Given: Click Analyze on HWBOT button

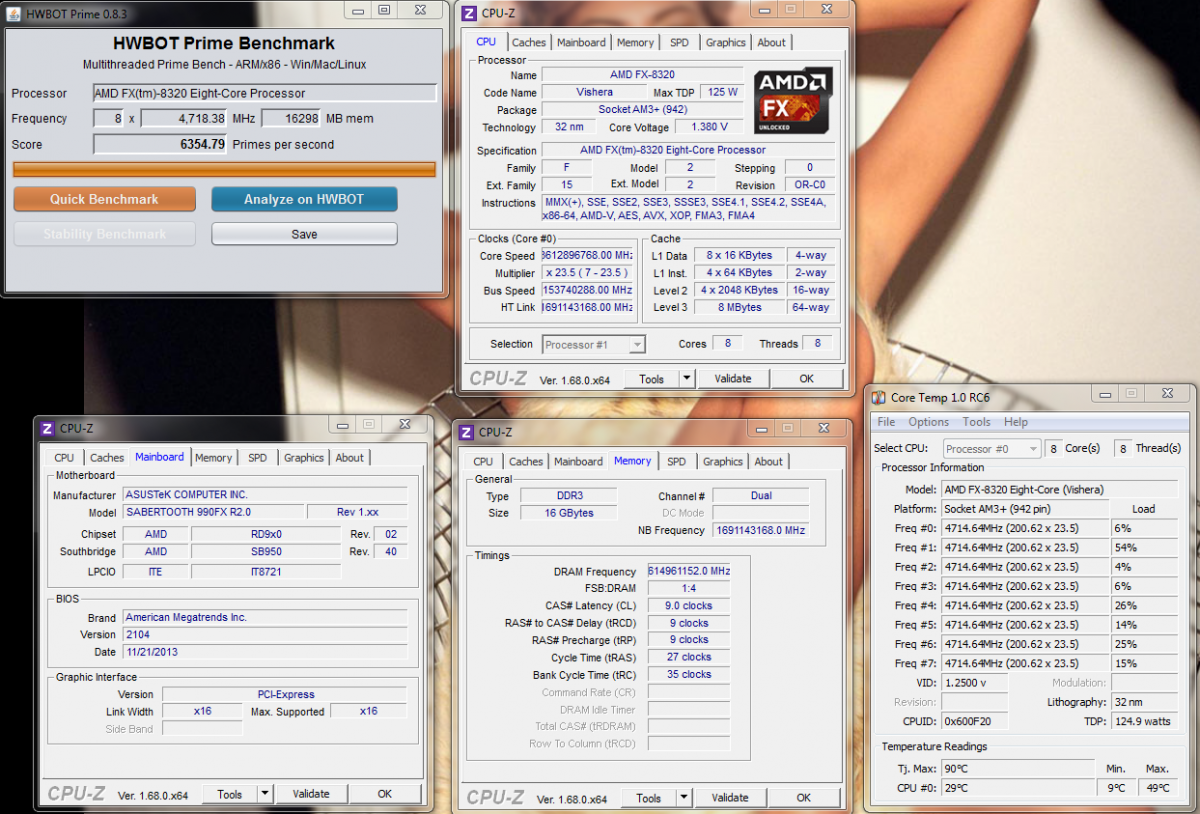Looking at the screenshot, I should click(304, 199).
